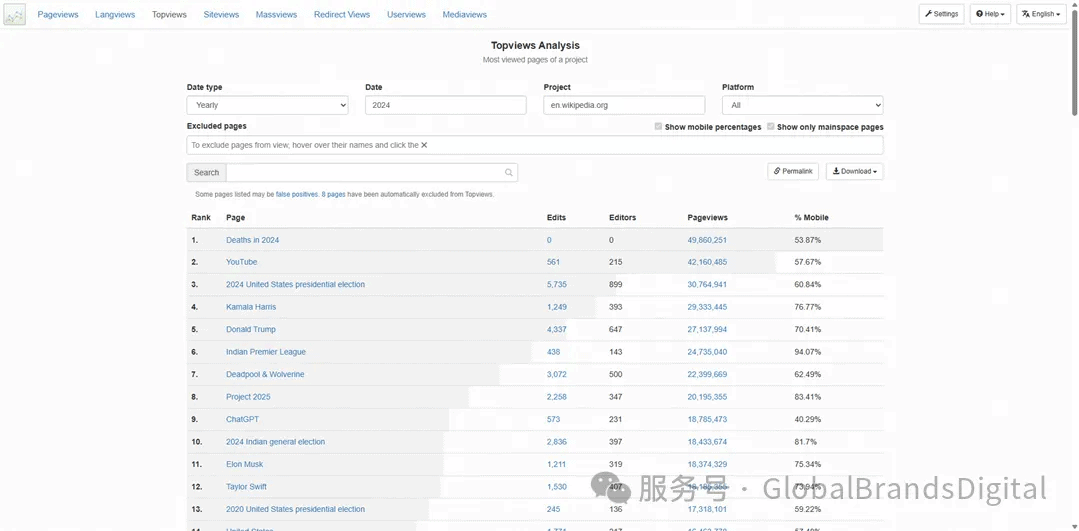The width and height of the screenshot is (1079, 531).
Task: Click the % Mobile column header
Action: click(x=811, y=217)
